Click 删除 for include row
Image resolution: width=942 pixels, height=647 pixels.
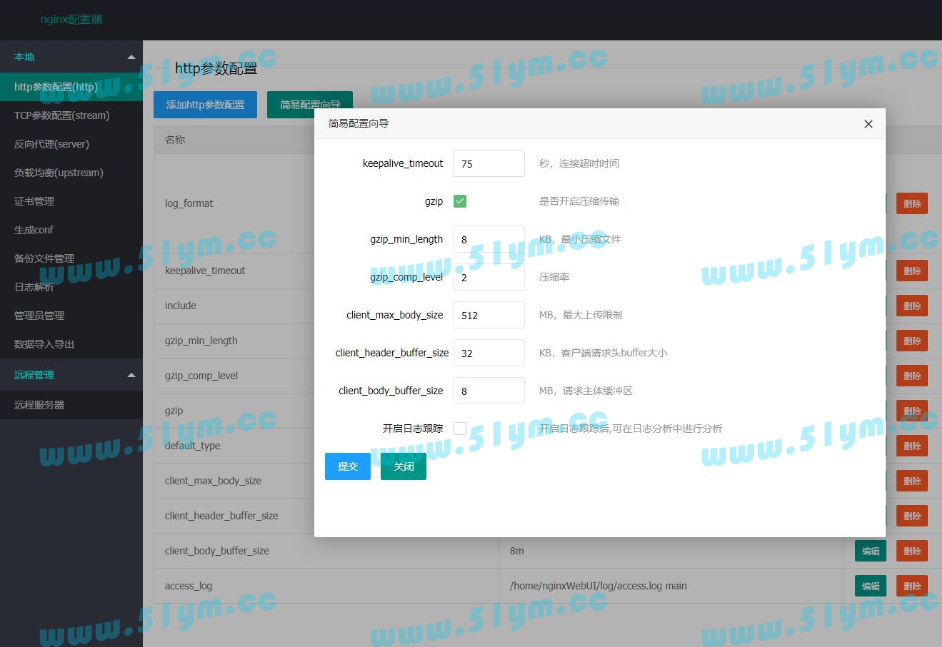pos(912,306)
